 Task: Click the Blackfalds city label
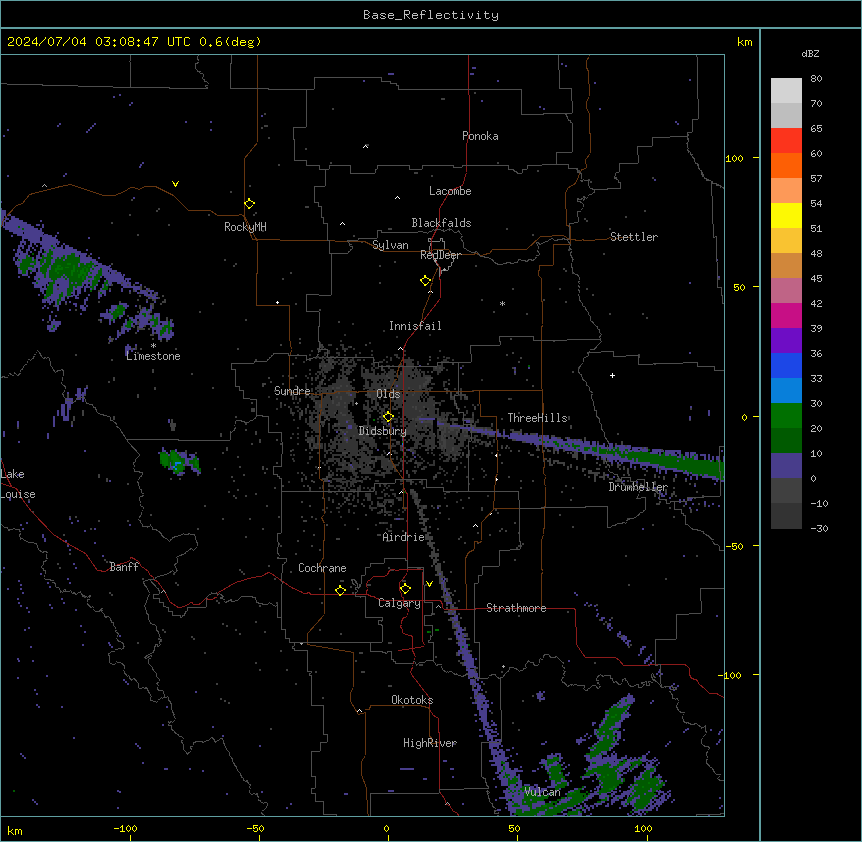coord(441,223)
